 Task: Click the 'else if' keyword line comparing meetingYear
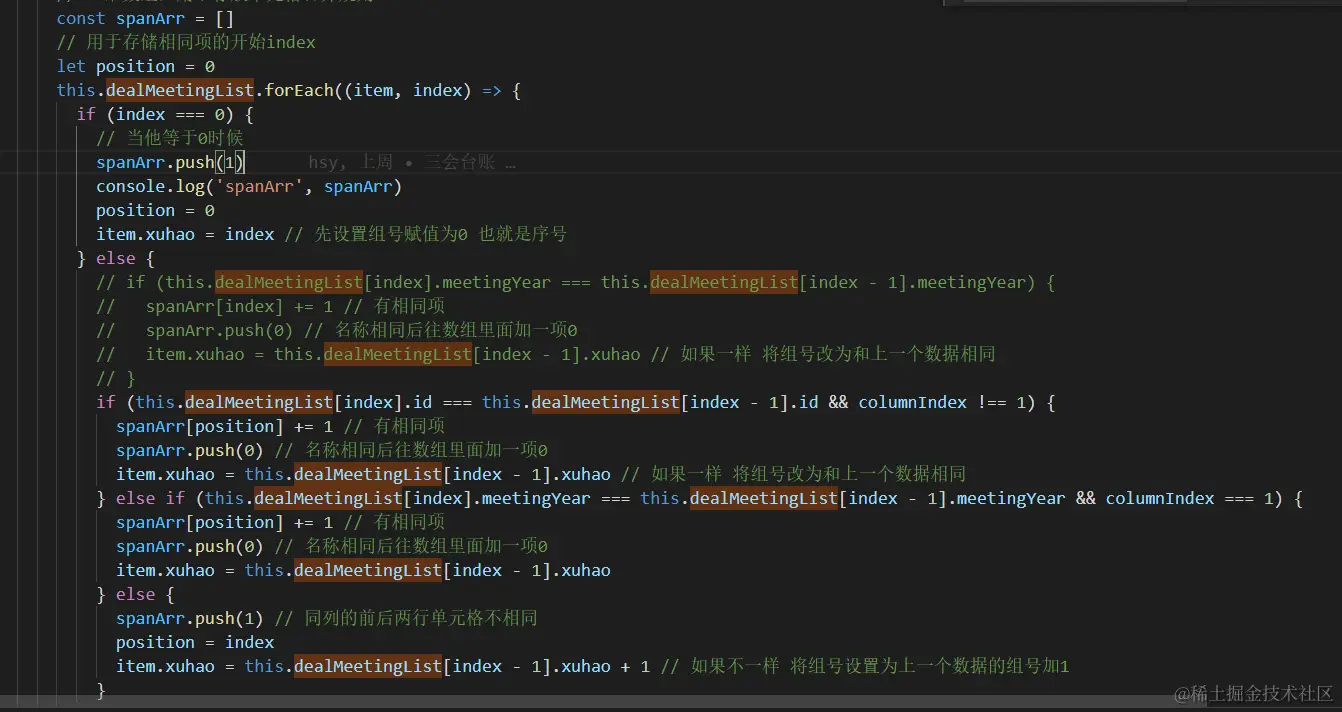point(699,498)
